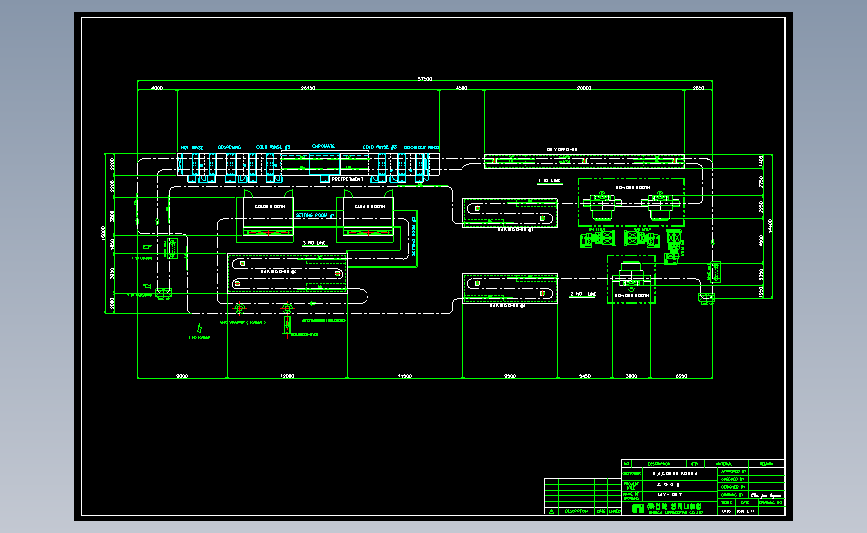This screenshot has height=533, width=867.
Task: Click the 12000 dimension on the bottom edge
Action: click(x=287, y=376)
